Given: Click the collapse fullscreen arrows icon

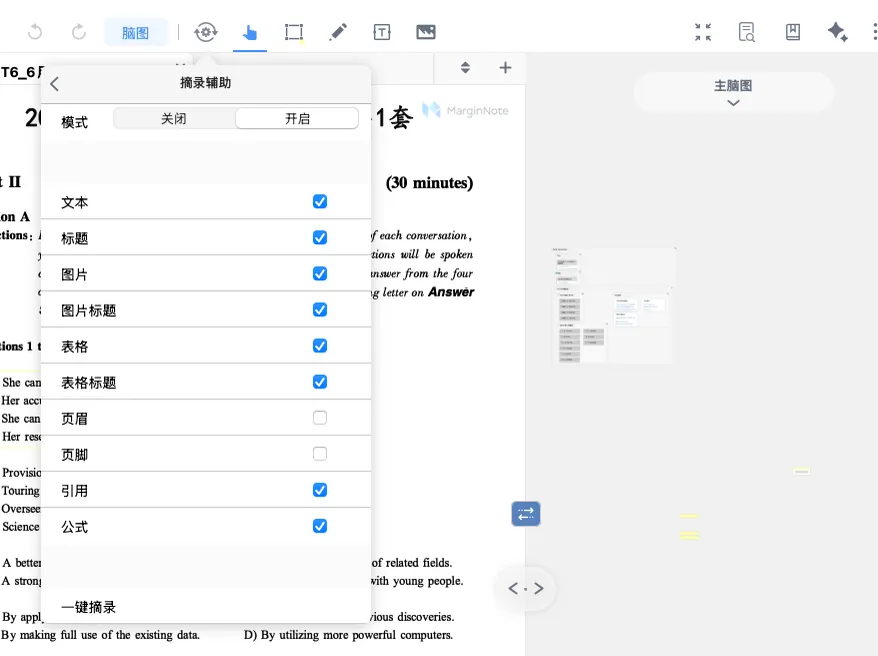Looking at the screenshot, I should (703, 32).
